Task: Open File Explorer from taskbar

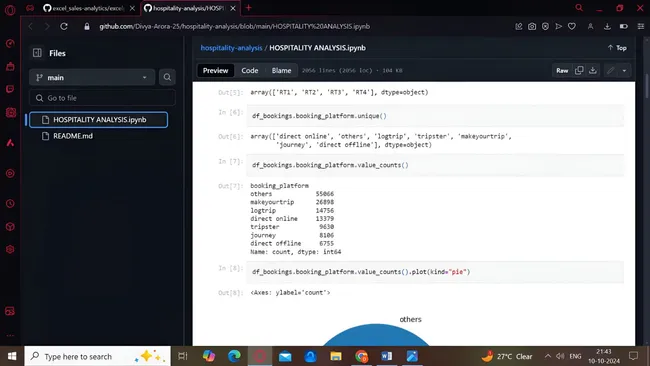Action: (336, 356)
